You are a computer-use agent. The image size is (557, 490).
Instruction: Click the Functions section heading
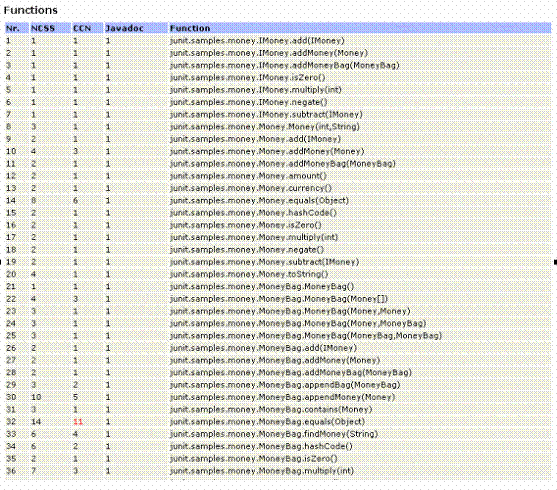[x=31, y=10]
